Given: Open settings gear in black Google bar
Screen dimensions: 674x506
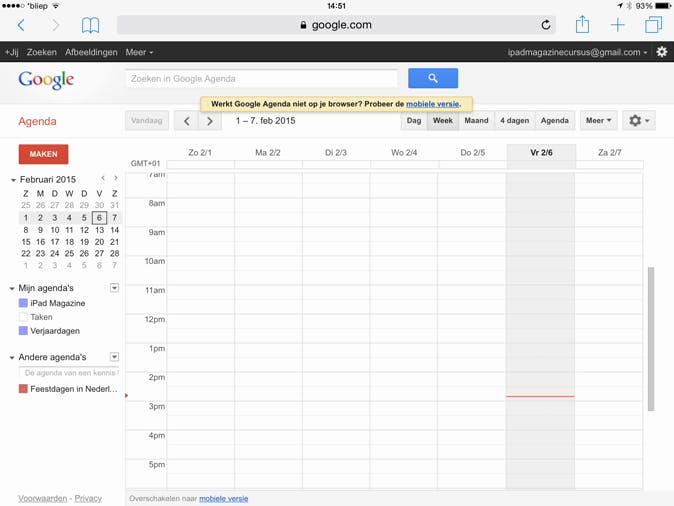Looking at the screenshot, I should 662,52.
